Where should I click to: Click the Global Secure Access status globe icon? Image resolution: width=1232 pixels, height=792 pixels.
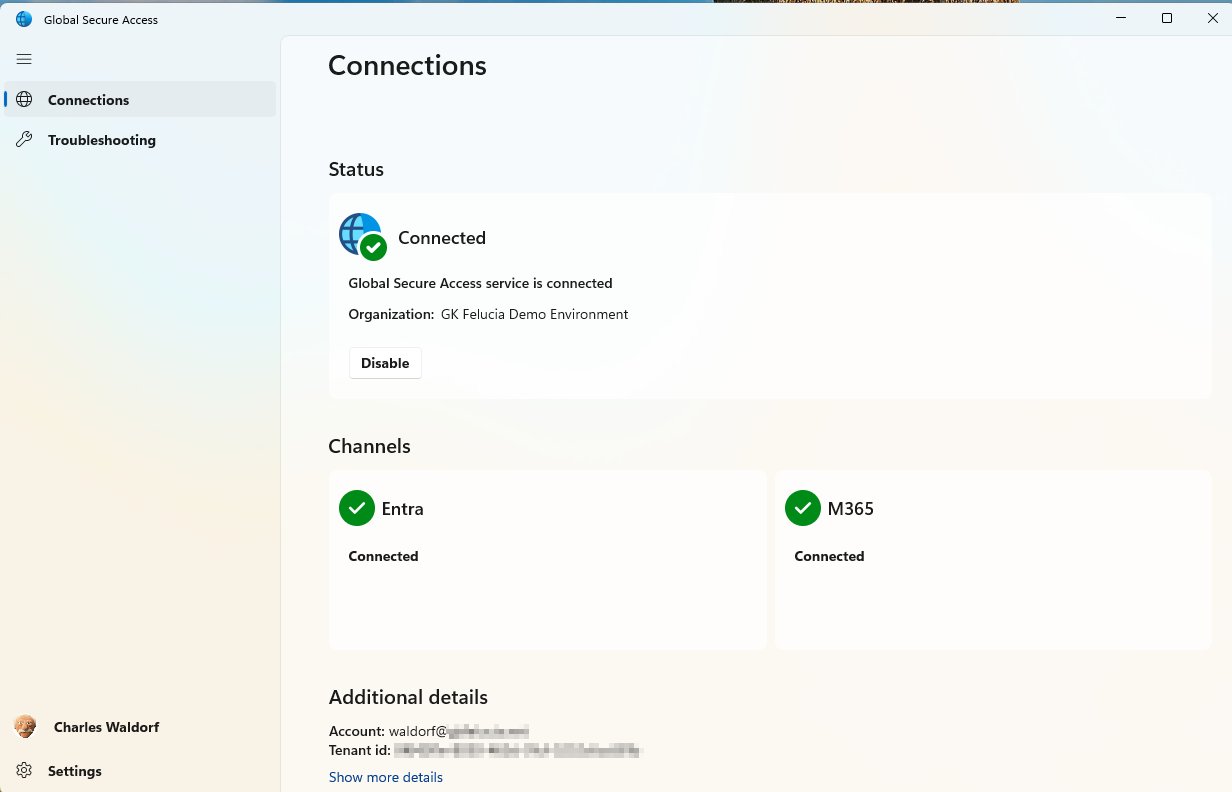tap(360, 233)
